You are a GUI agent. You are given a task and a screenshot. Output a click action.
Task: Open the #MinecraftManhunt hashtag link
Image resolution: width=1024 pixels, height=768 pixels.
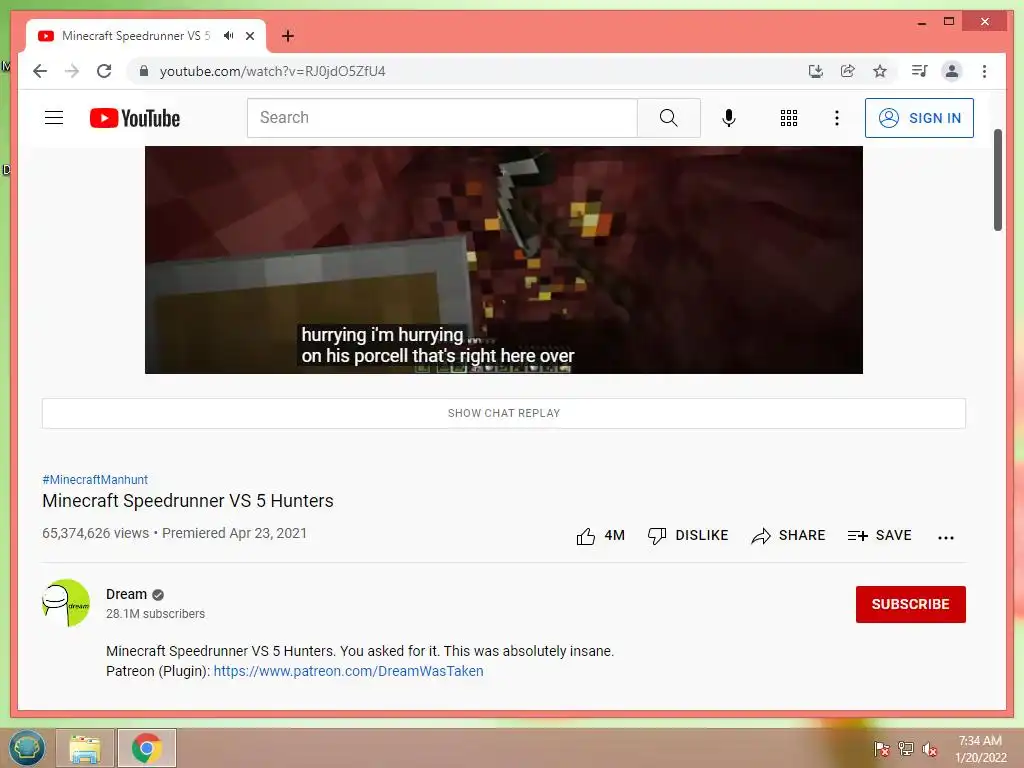click(x=95, y=479)
